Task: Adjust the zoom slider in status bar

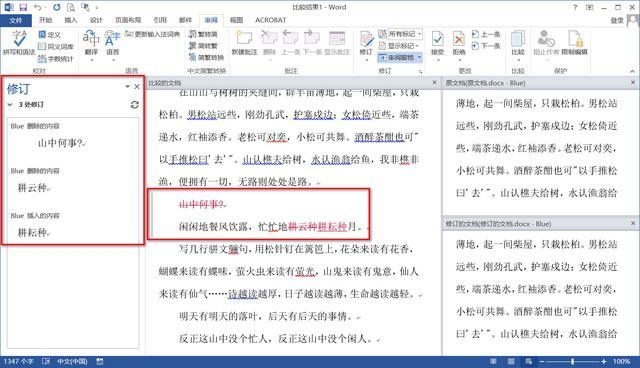Action: tap(573, 361)
